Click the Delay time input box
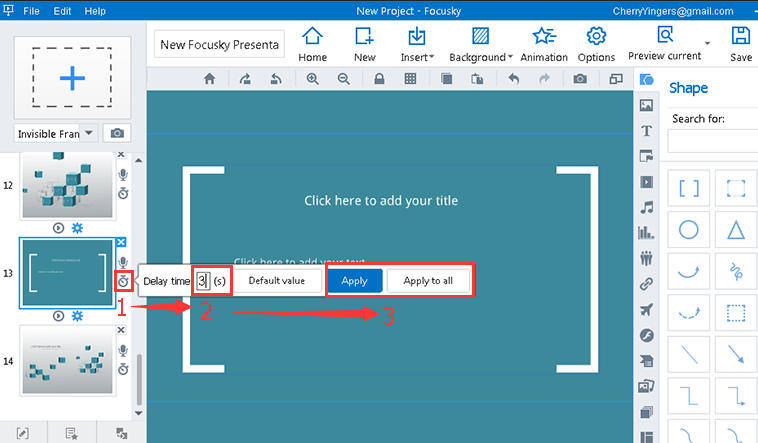The height and width of the screenshot is (443, 758). click(203, 281)
